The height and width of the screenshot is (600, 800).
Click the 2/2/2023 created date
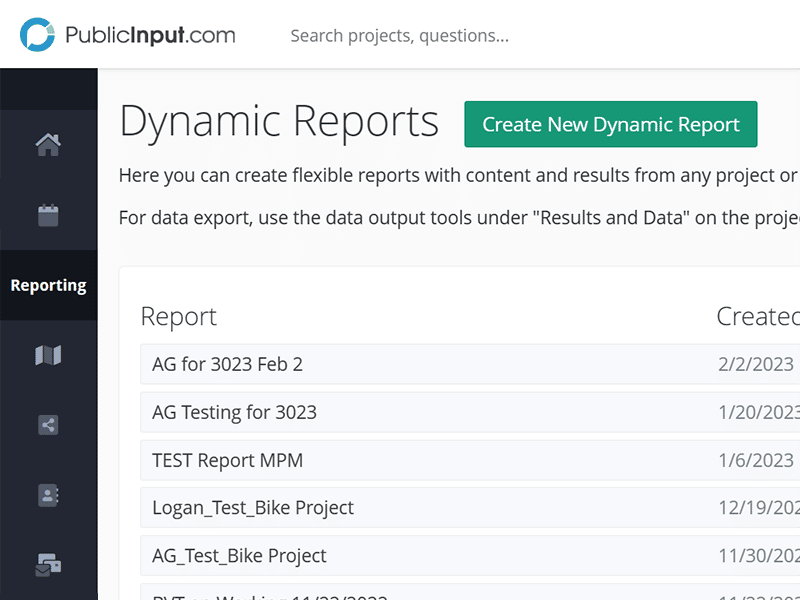[756, 364]
